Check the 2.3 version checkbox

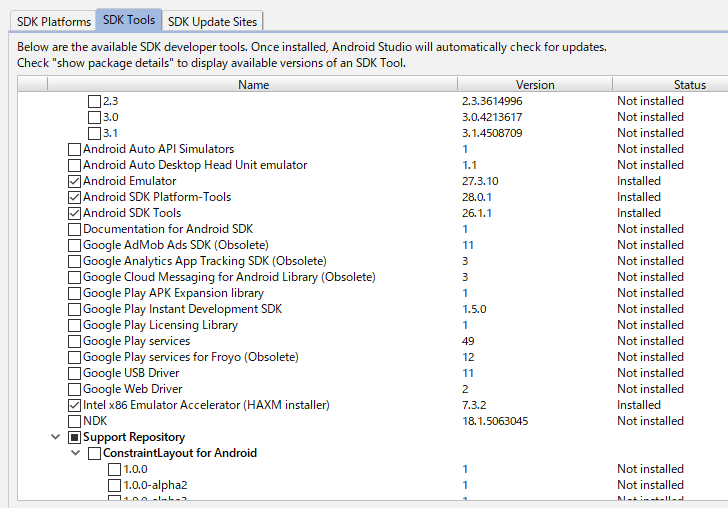click(x=94, y=101)
